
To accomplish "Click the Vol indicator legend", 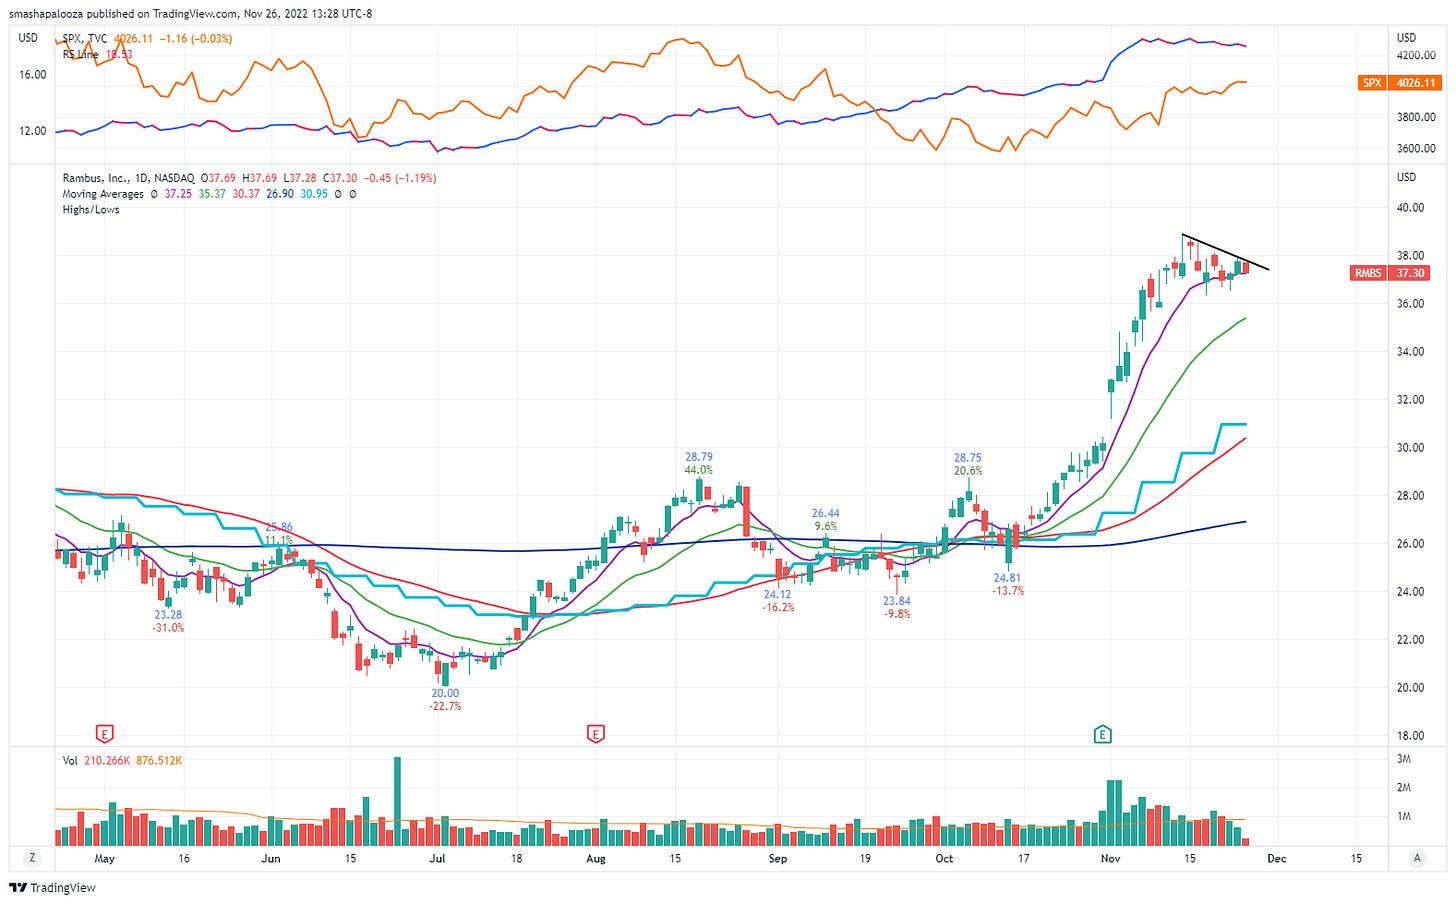I will (70, 761).
